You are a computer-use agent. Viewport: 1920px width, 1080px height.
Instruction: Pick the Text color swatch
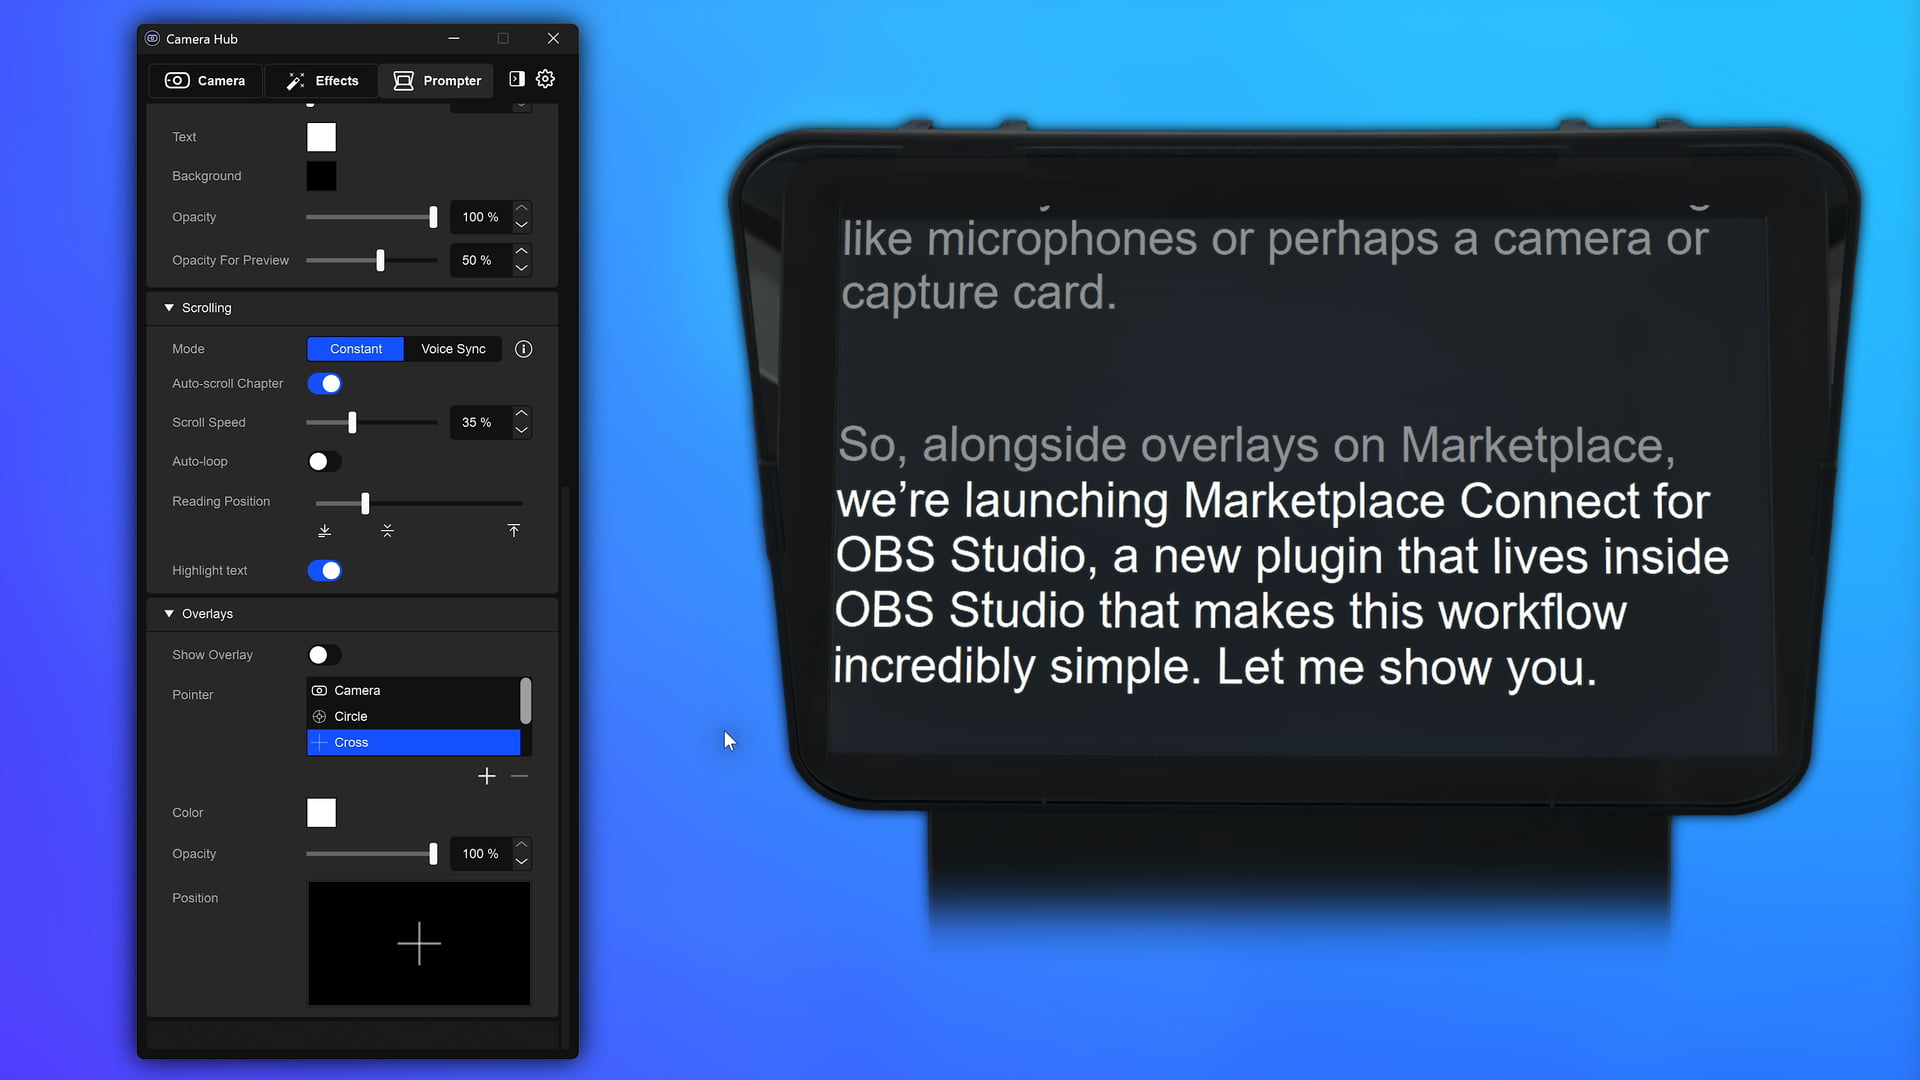pyautogui.click(x=321, y=137)
